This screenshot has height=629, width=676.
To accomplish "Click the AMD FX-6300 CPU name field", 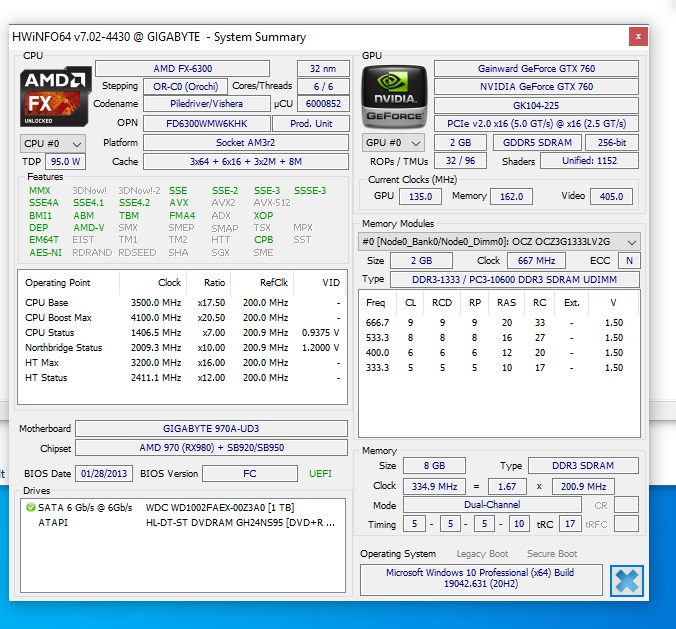I will [x=183, y=69].
